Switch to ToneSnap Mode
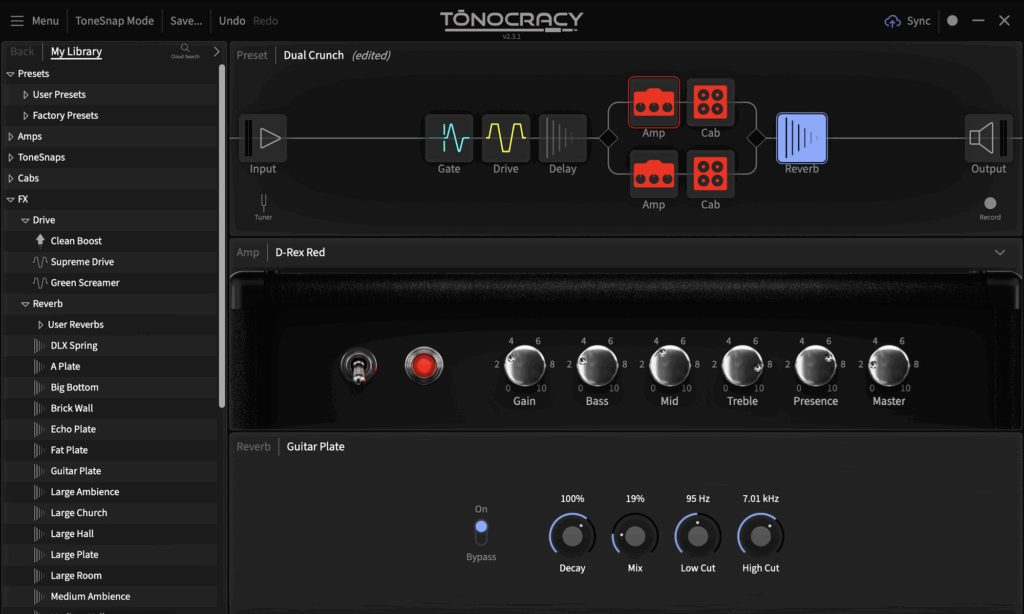This screenshot has width=1024, height=614. [x=114, y=21]
